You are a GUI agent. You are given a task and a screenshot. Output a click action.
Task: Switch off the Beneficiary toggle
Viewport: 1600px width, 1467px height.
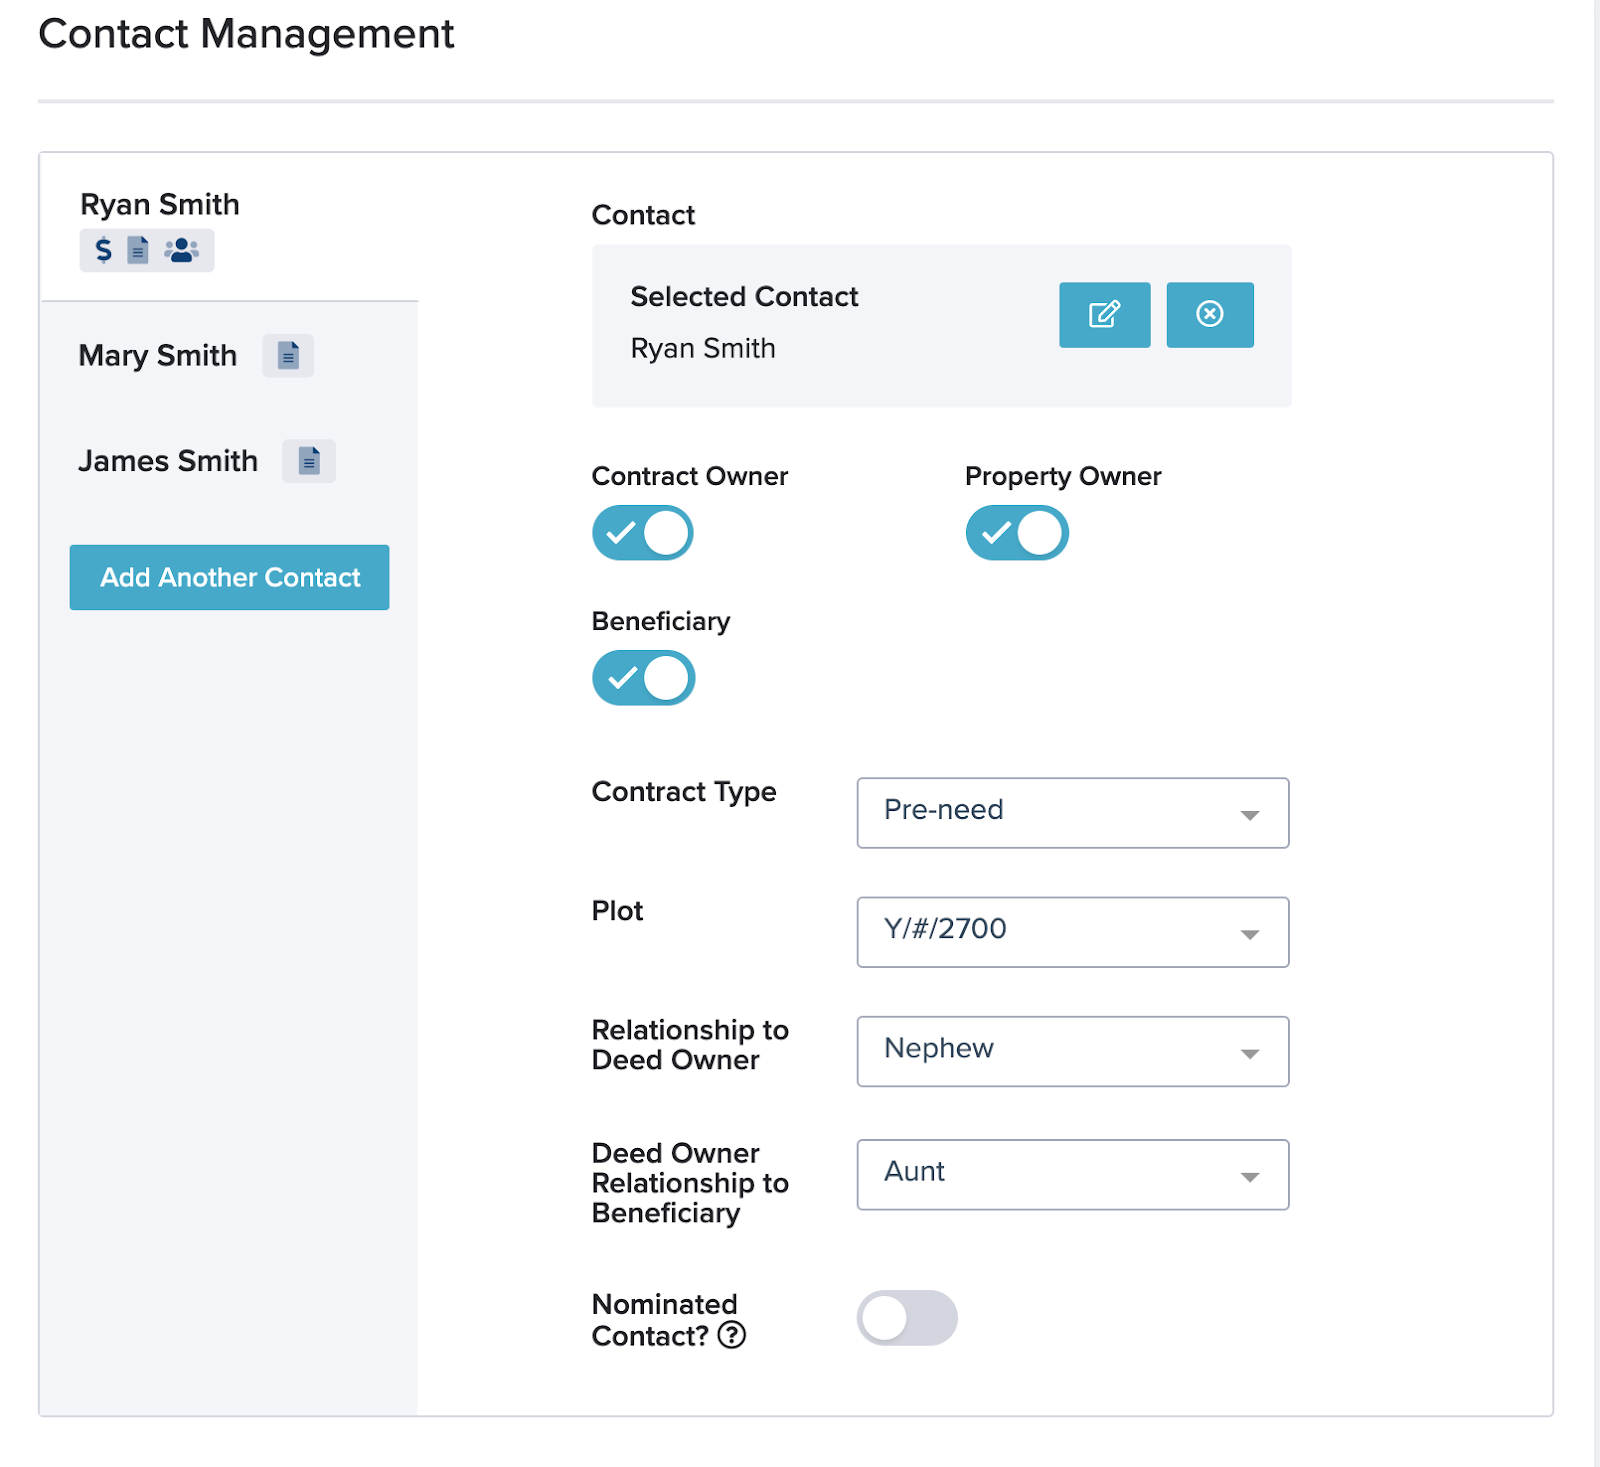pos(643,678)
